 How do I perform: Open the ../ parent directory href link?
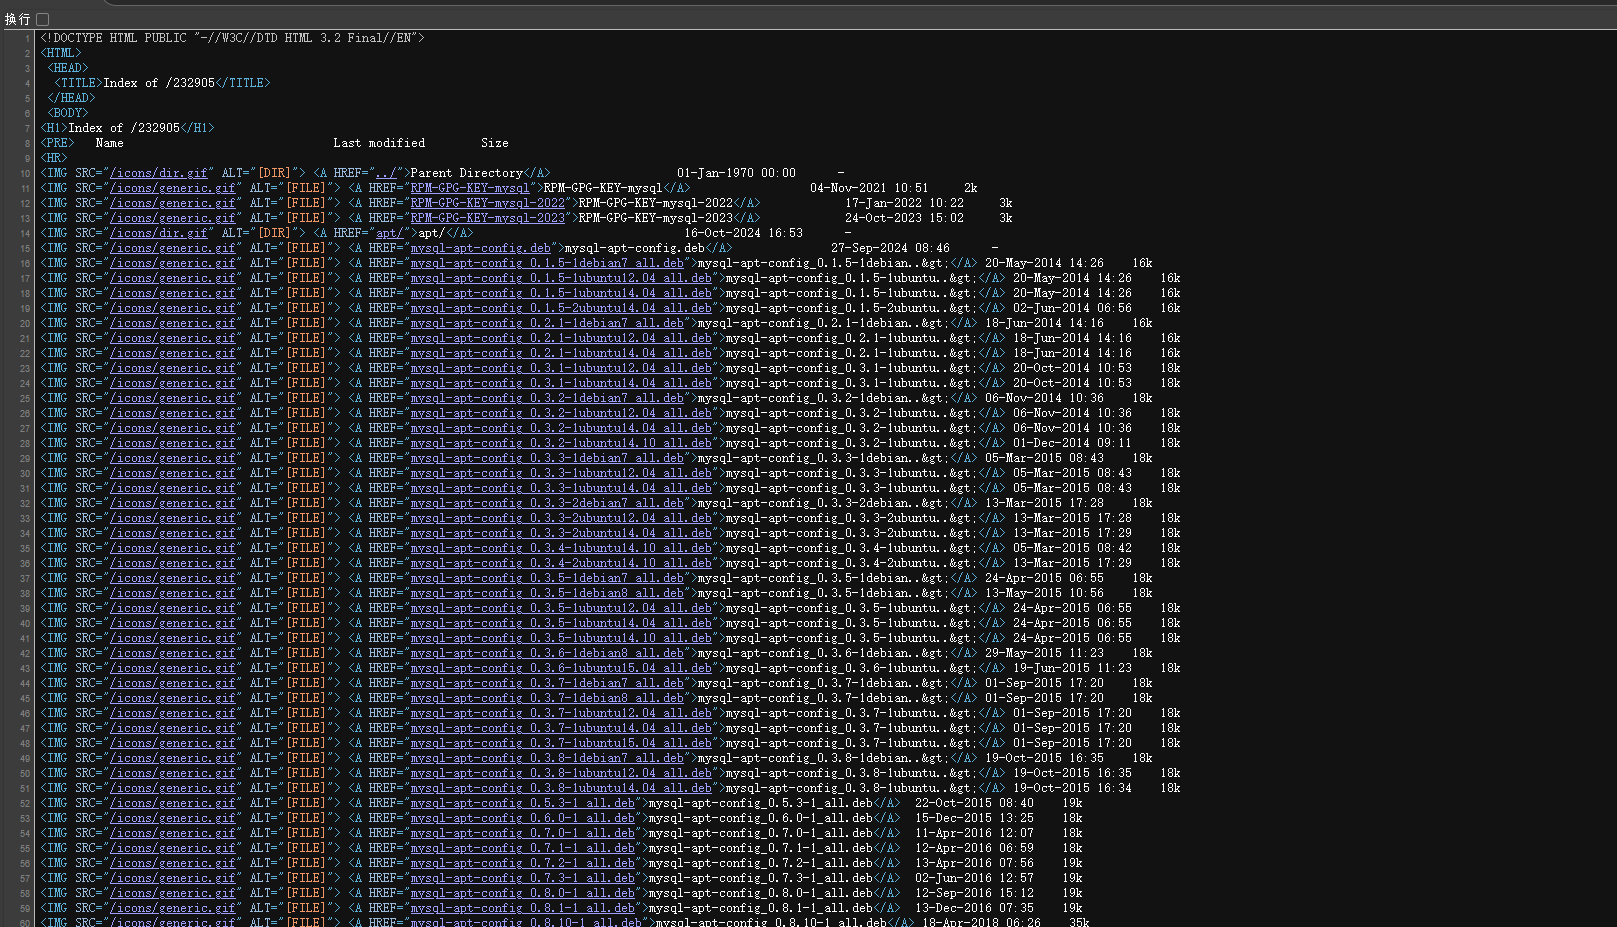pyautogui.click(x=386, y=173)
